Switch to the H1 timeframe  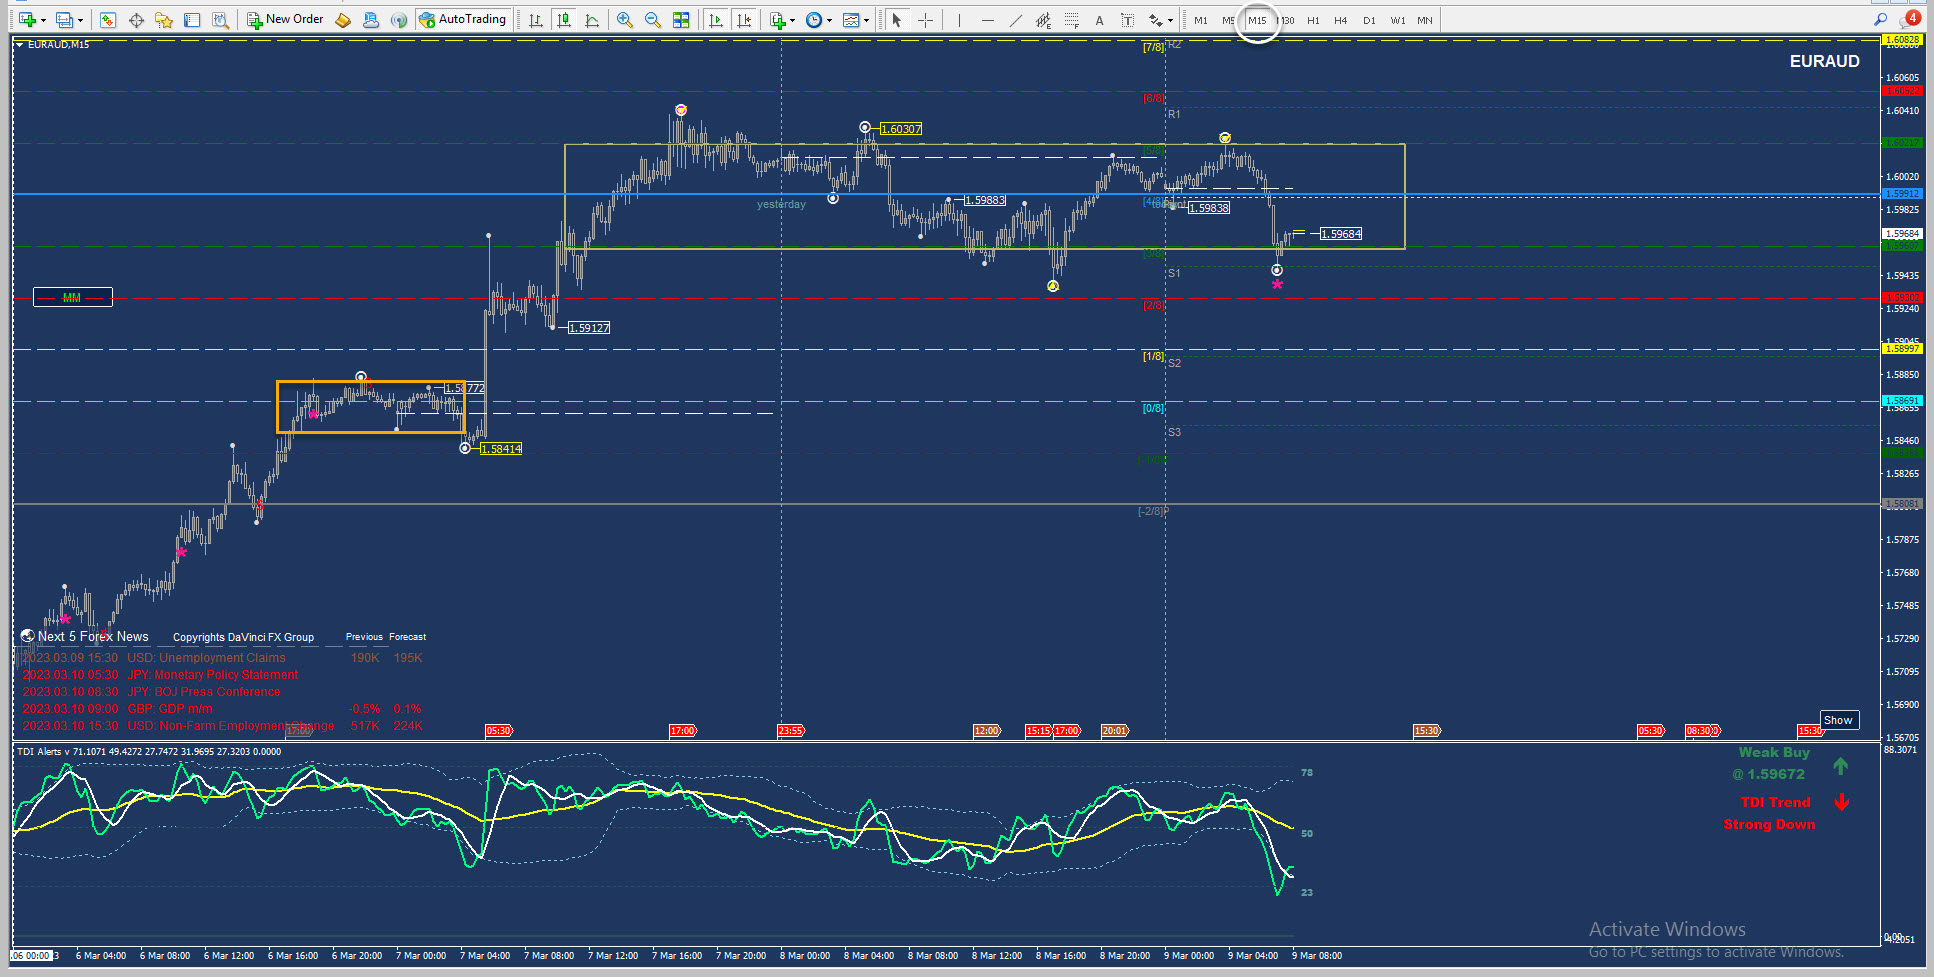click(1313, 20)
